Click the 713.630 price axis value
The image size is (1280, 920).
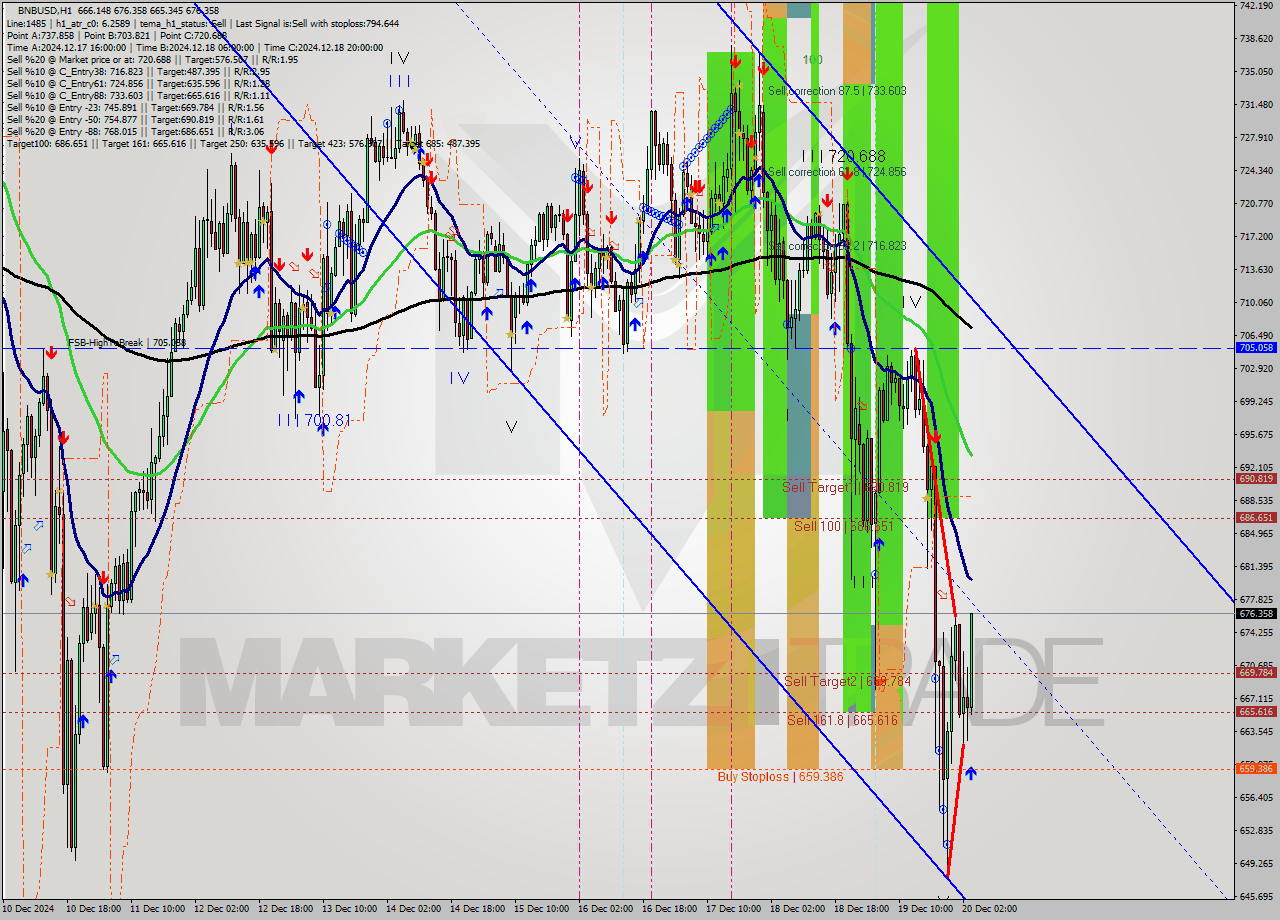point(1256,270)
